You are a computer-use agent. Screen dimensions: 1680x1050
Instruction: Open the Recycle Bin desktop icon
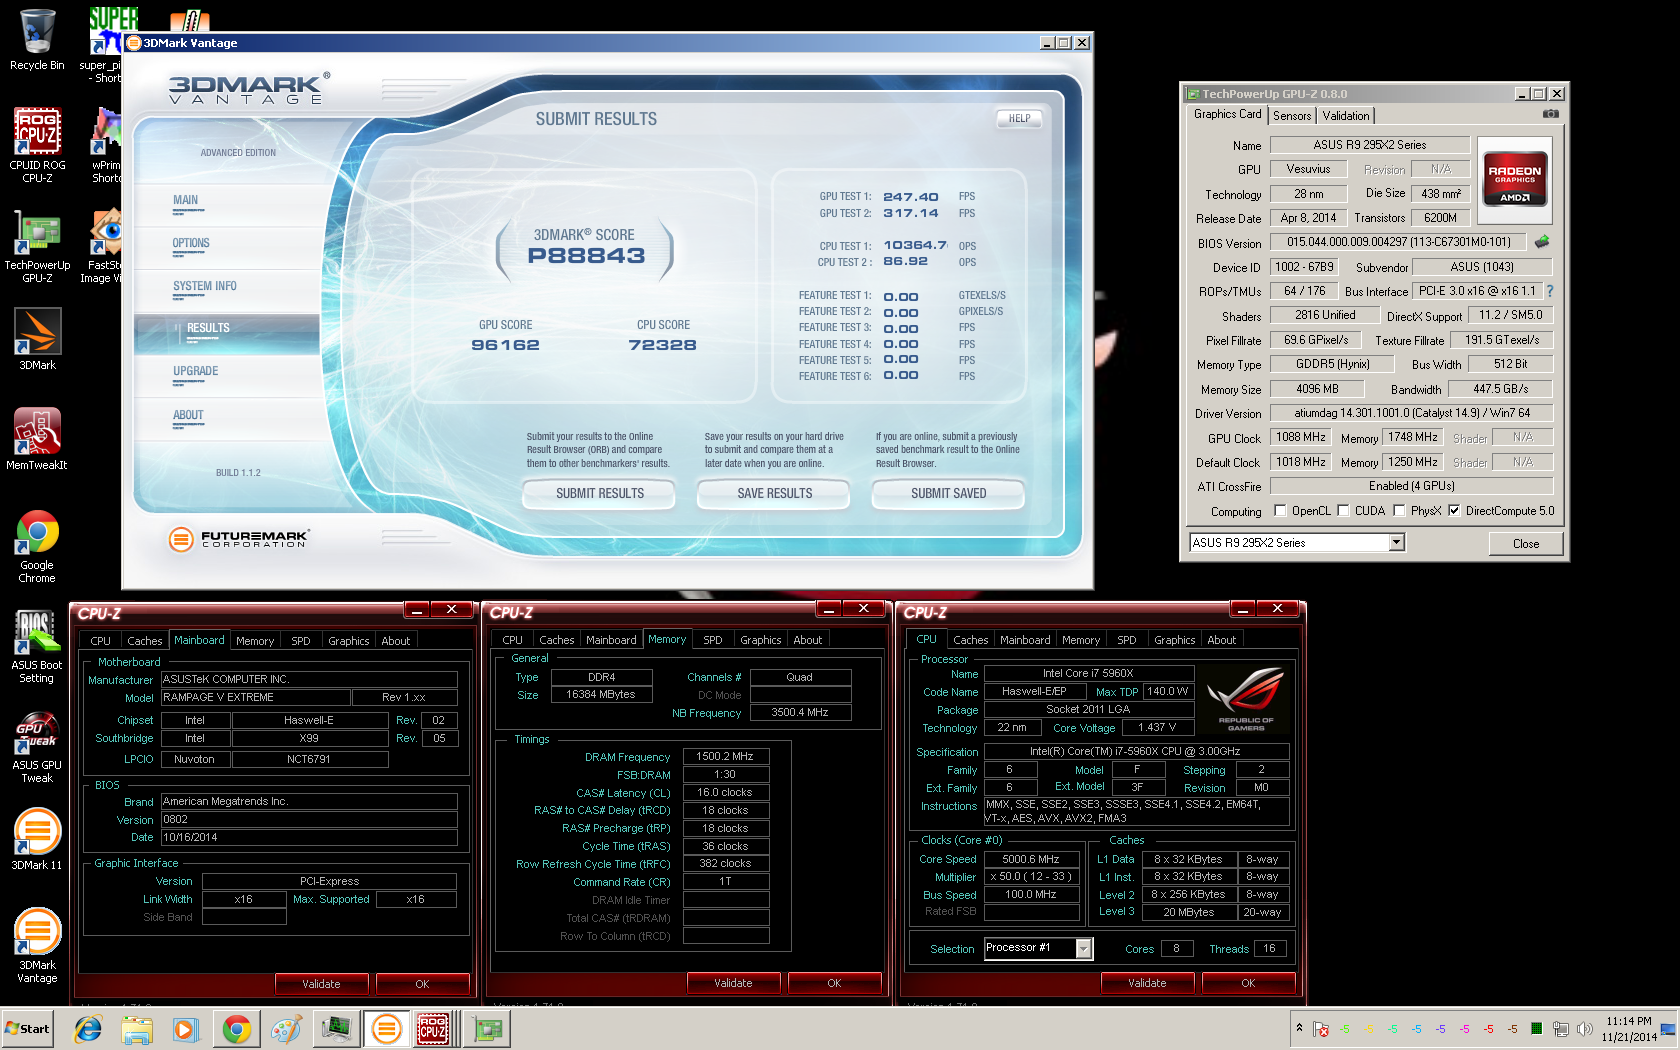(37, 40)
